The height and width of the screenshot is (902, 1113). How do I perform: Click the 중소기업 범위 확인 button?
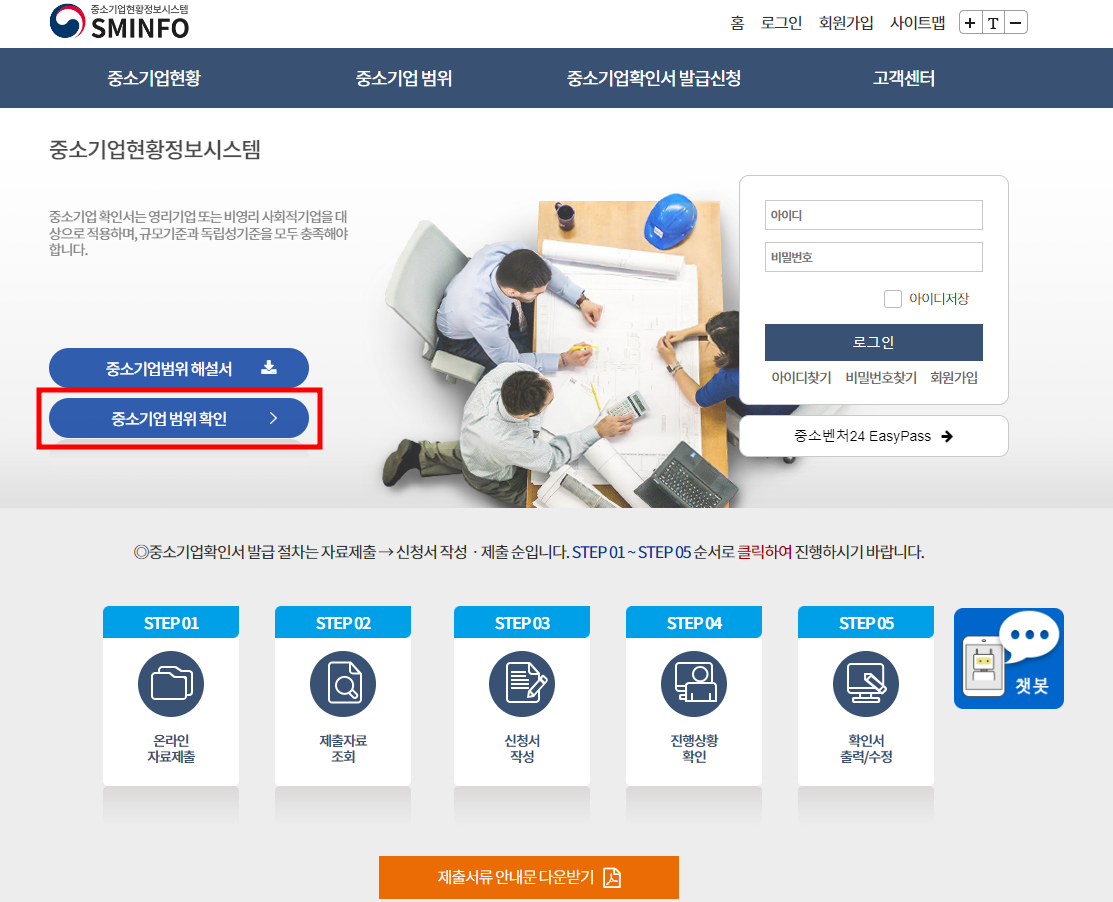[x=179, y=418]
